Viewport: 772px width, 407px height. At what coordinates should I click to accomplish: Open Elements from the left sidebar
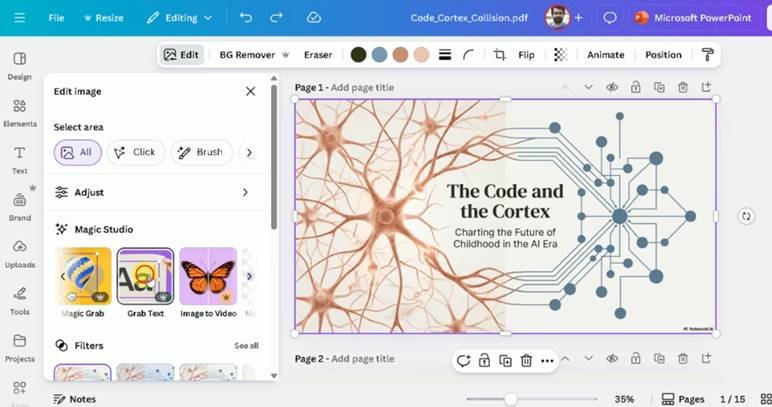click(x=19, y=112)
